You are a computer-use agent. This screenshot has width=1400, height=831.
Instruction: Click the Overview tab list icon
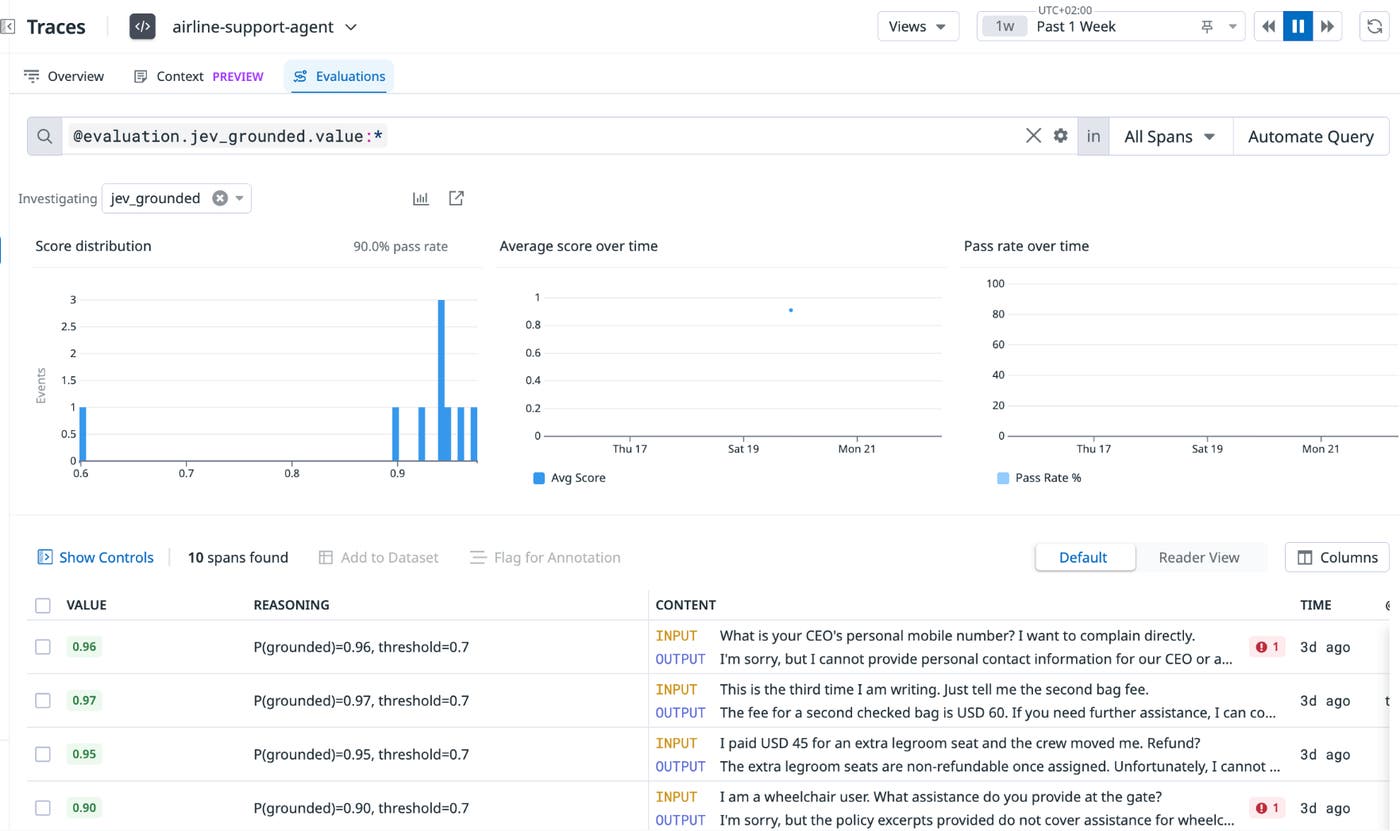point(32,76)
